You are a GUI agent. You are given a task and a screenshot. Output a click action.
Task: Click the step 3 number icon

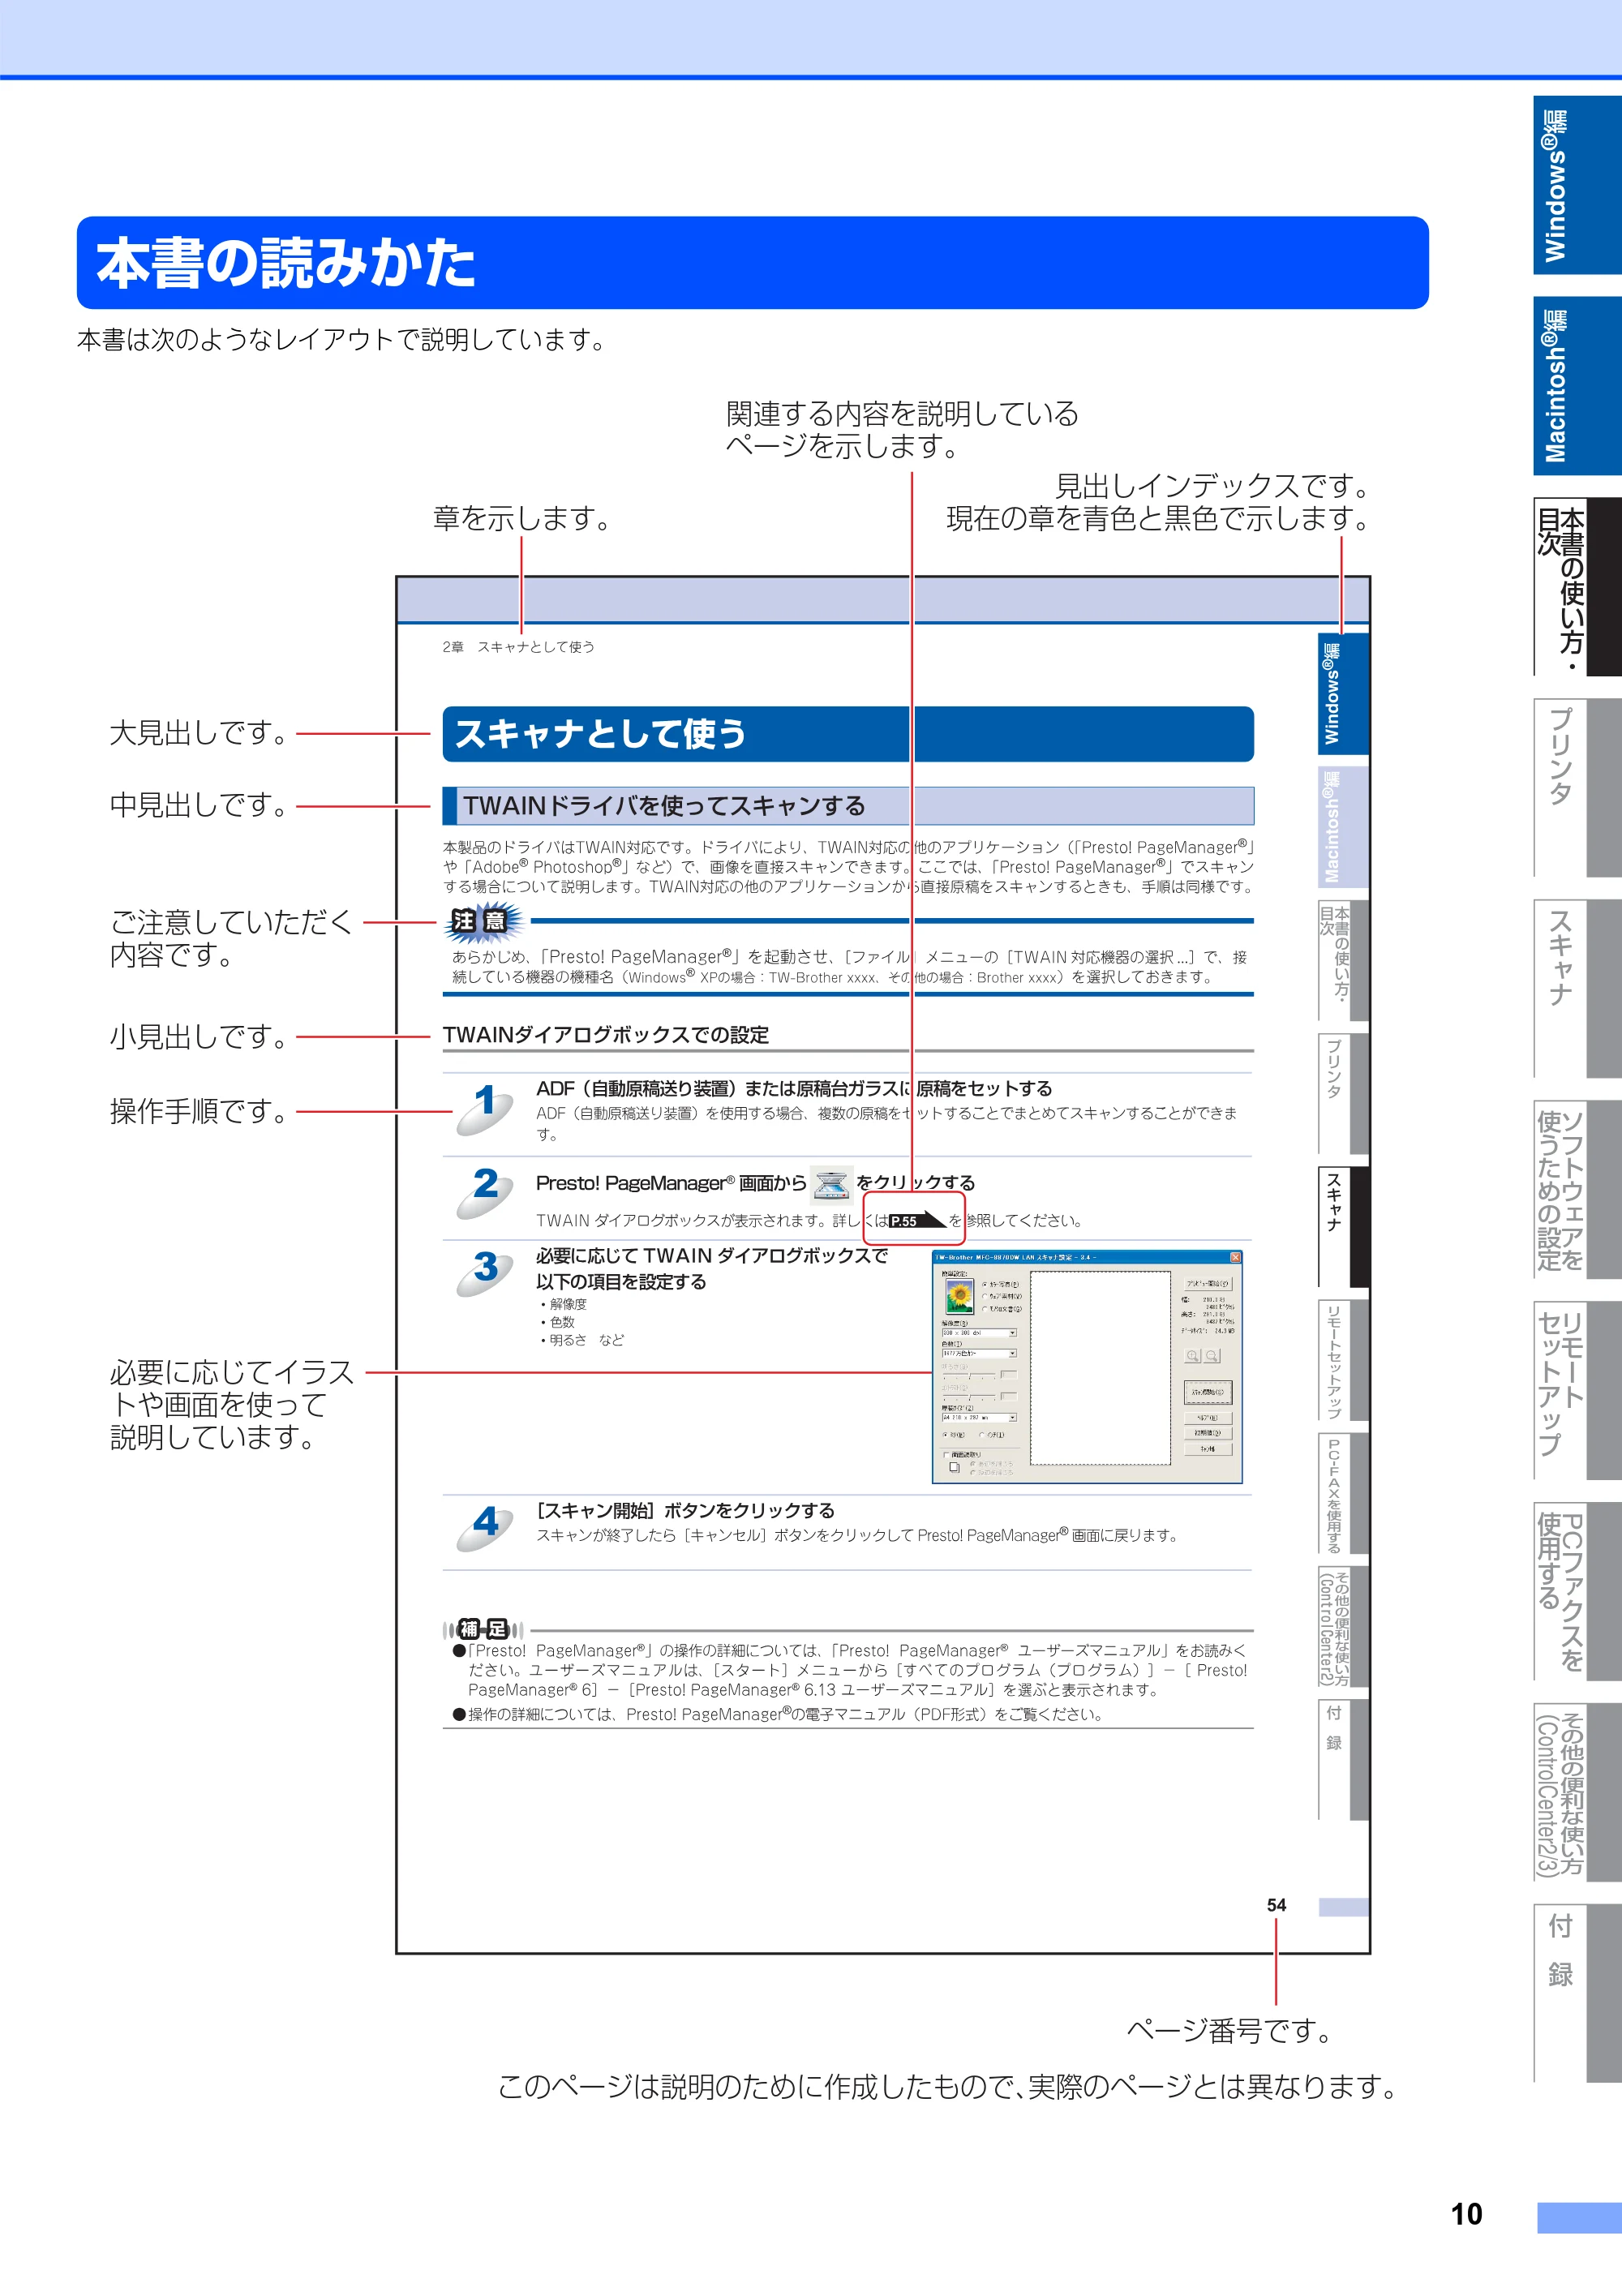485,1273
